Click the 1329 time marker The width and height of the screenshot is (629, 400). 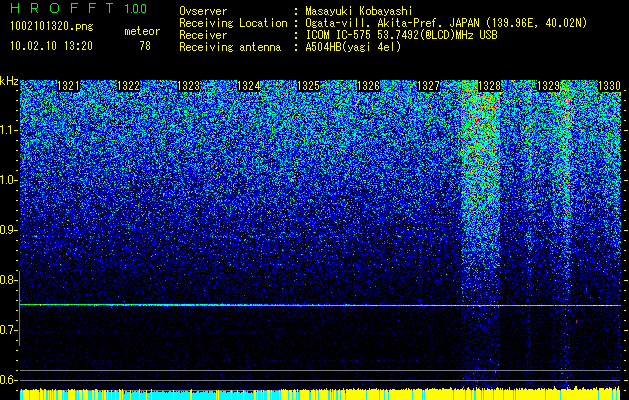pyautogui.click(x=548, y=86)
